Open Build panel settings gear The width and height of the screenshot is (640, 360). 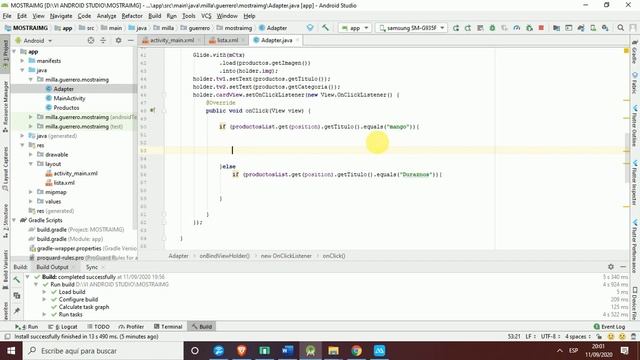click(x=611, y=267)
